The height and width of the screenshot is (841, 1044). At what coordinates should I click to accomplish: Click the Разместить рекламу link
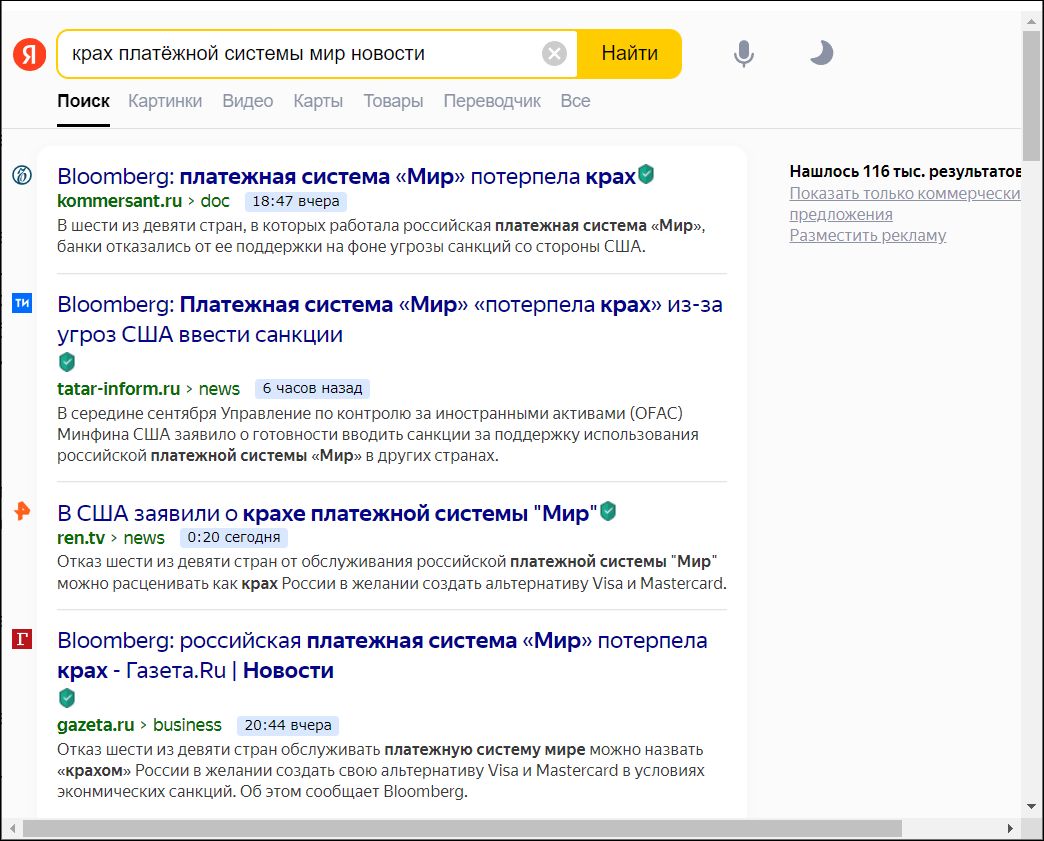pos(867,235)
